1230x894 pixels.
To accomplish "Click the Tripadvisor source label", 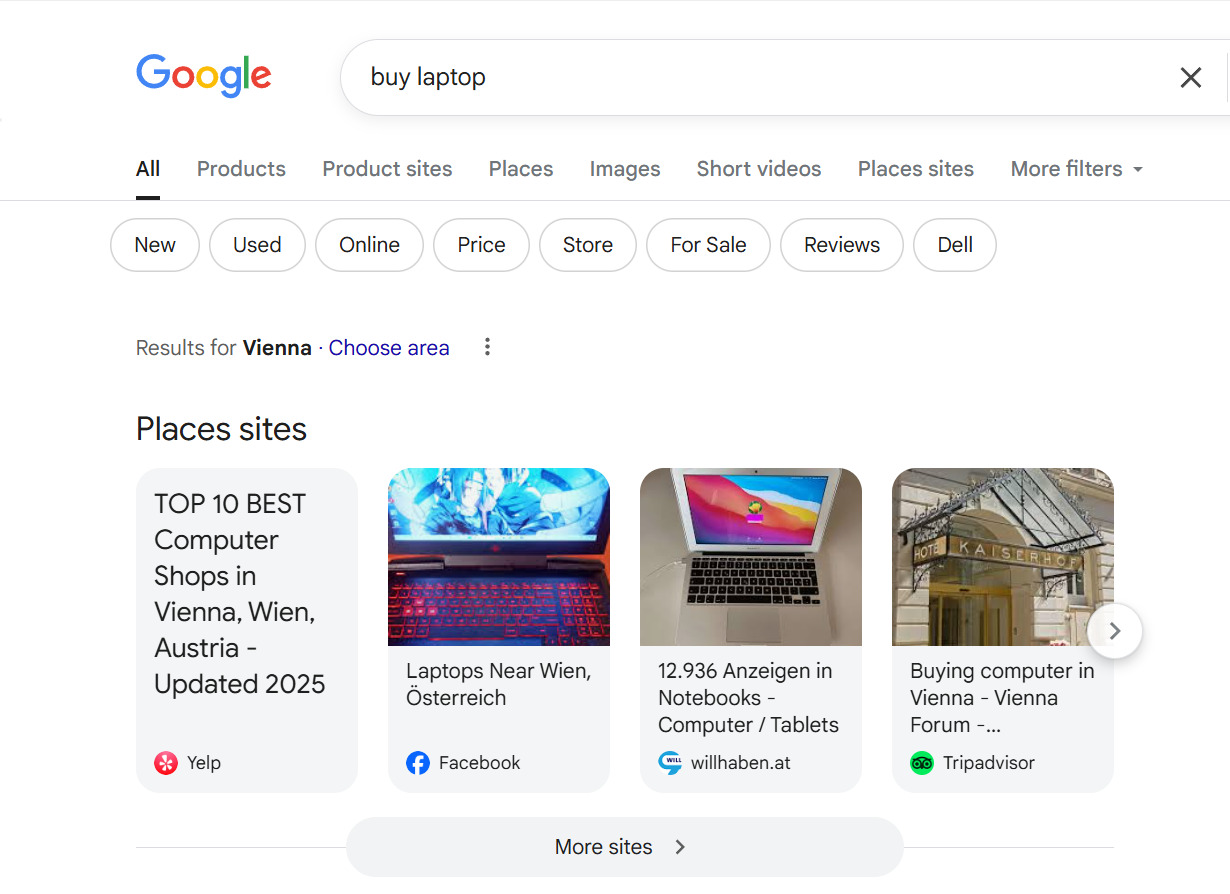I will [x=989, y=763].
